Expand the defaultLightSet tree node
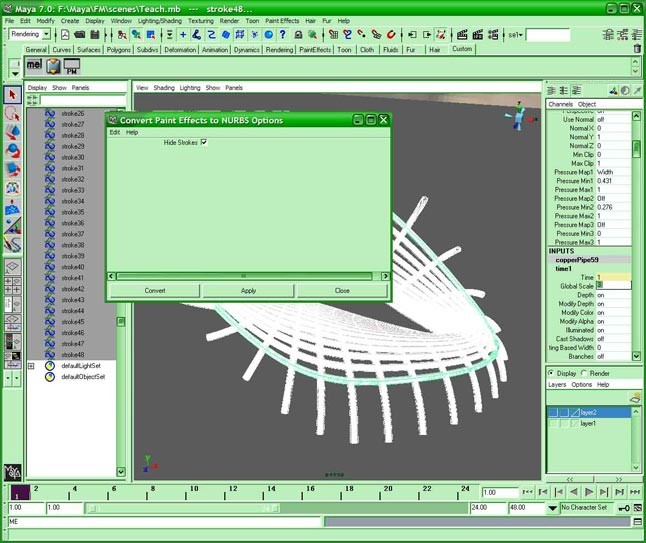The height and width of the screenshot is (543, 646). 31,366
